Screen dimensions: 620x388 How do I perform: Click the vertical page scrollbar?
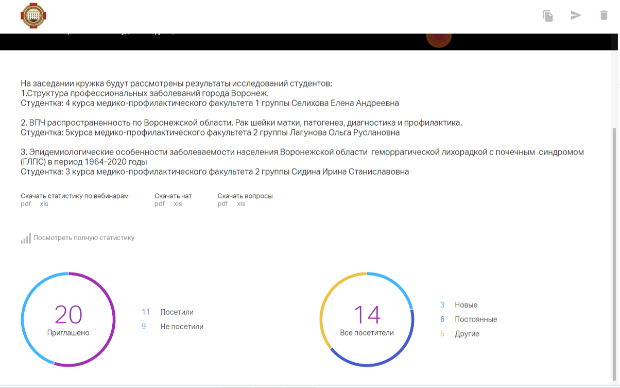coord(614,253)
